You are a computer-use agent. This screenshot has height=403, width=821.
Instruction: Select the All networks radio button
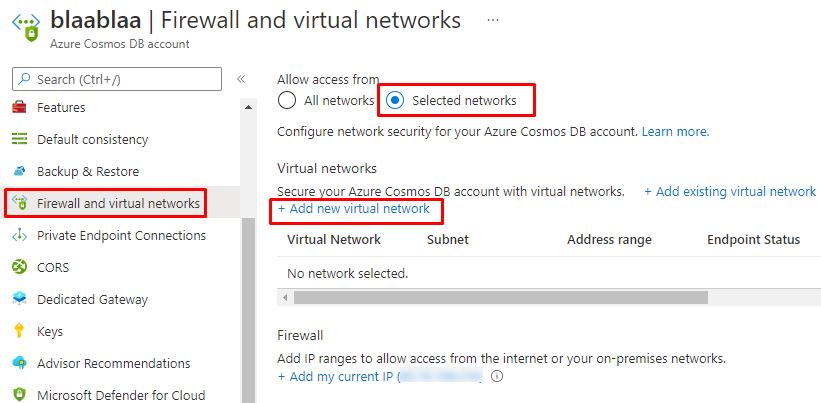(287, 100)
